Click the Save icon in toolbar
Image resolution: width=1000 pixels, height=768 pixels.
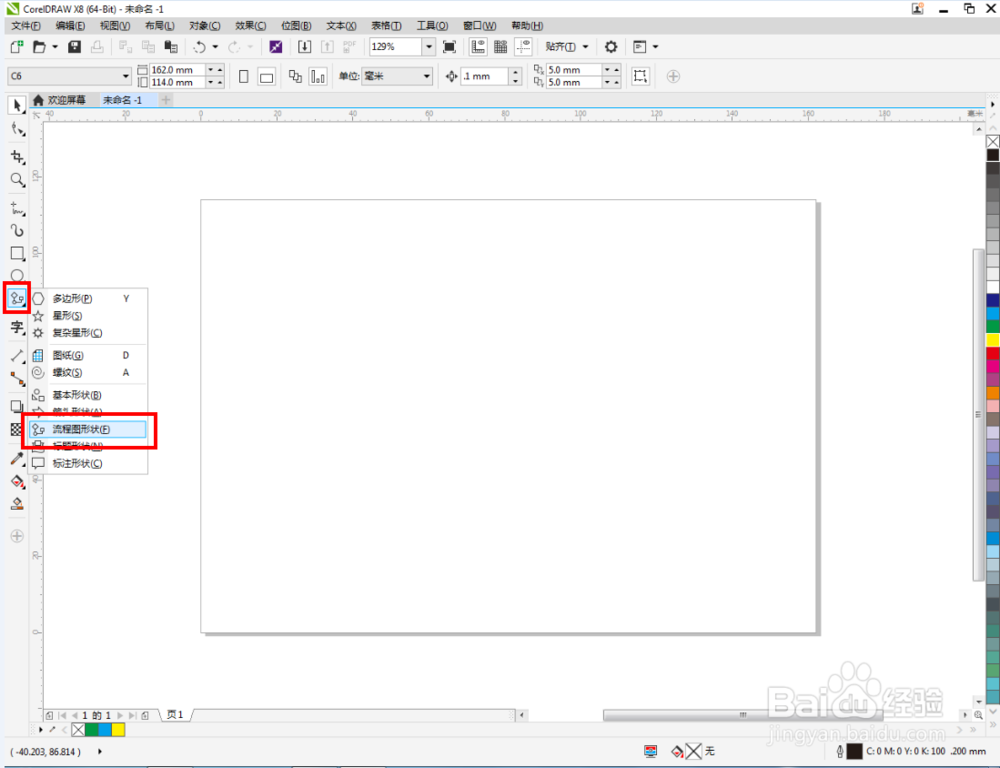(x=75, y=47)
